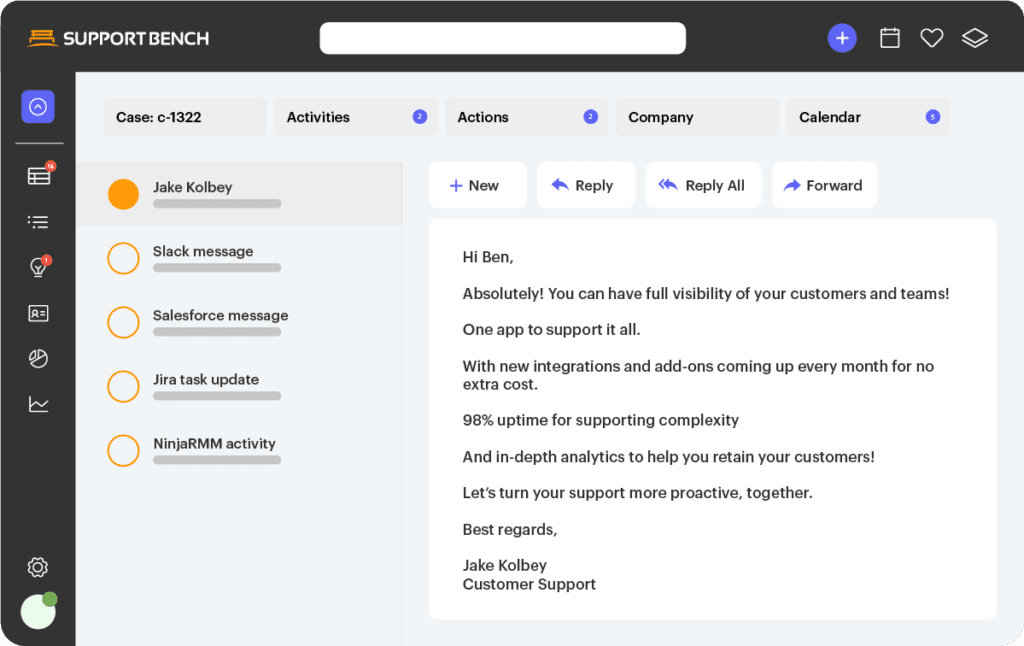Collapse sidebar using the purple chevron button

(x=38, y=106)
